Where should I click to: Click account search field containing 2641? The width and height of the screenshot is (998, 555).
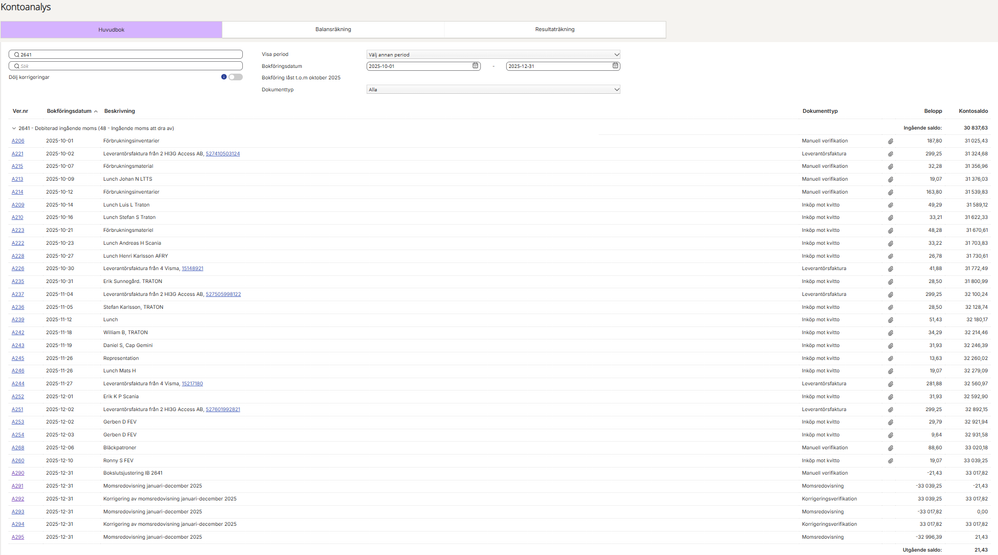[x=125, y=55]
